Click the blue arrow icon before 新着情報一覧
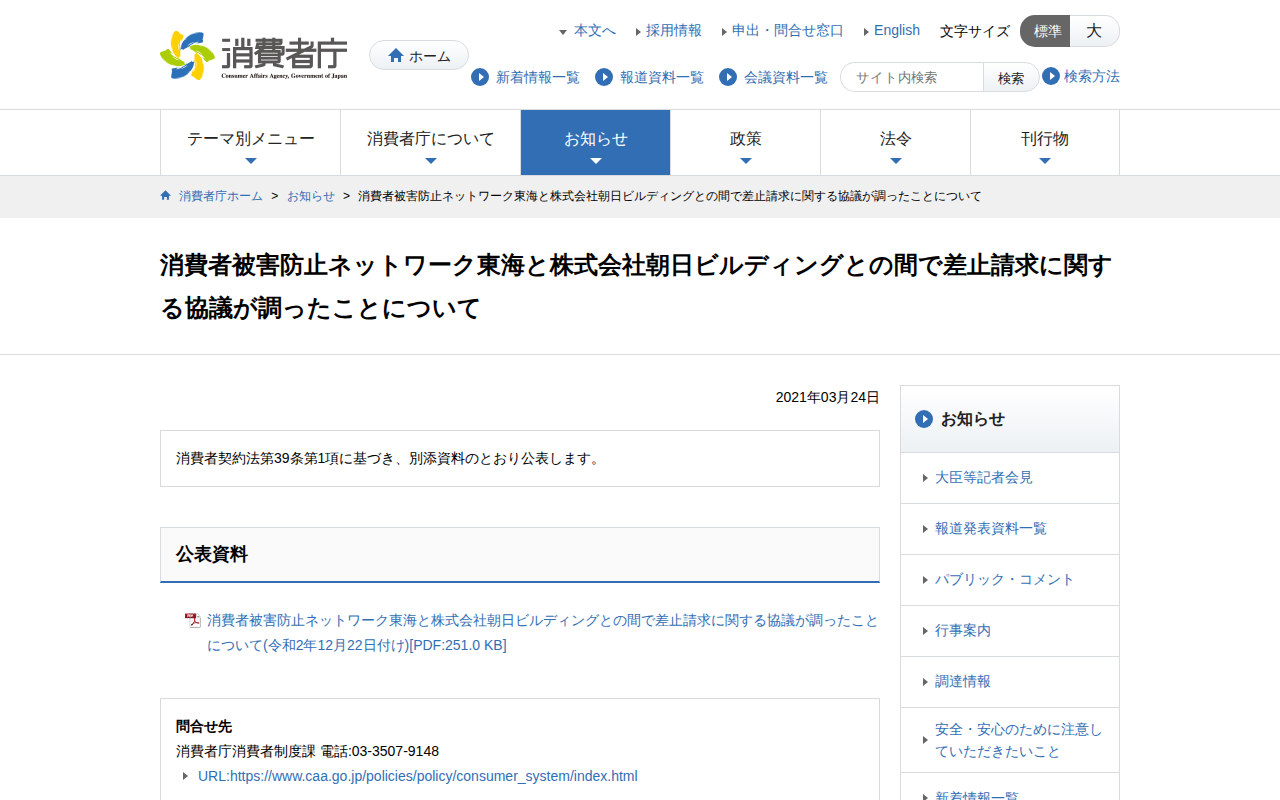Image resolution: width=1280 pixels, height=800 pixels. tap(481, 77)
